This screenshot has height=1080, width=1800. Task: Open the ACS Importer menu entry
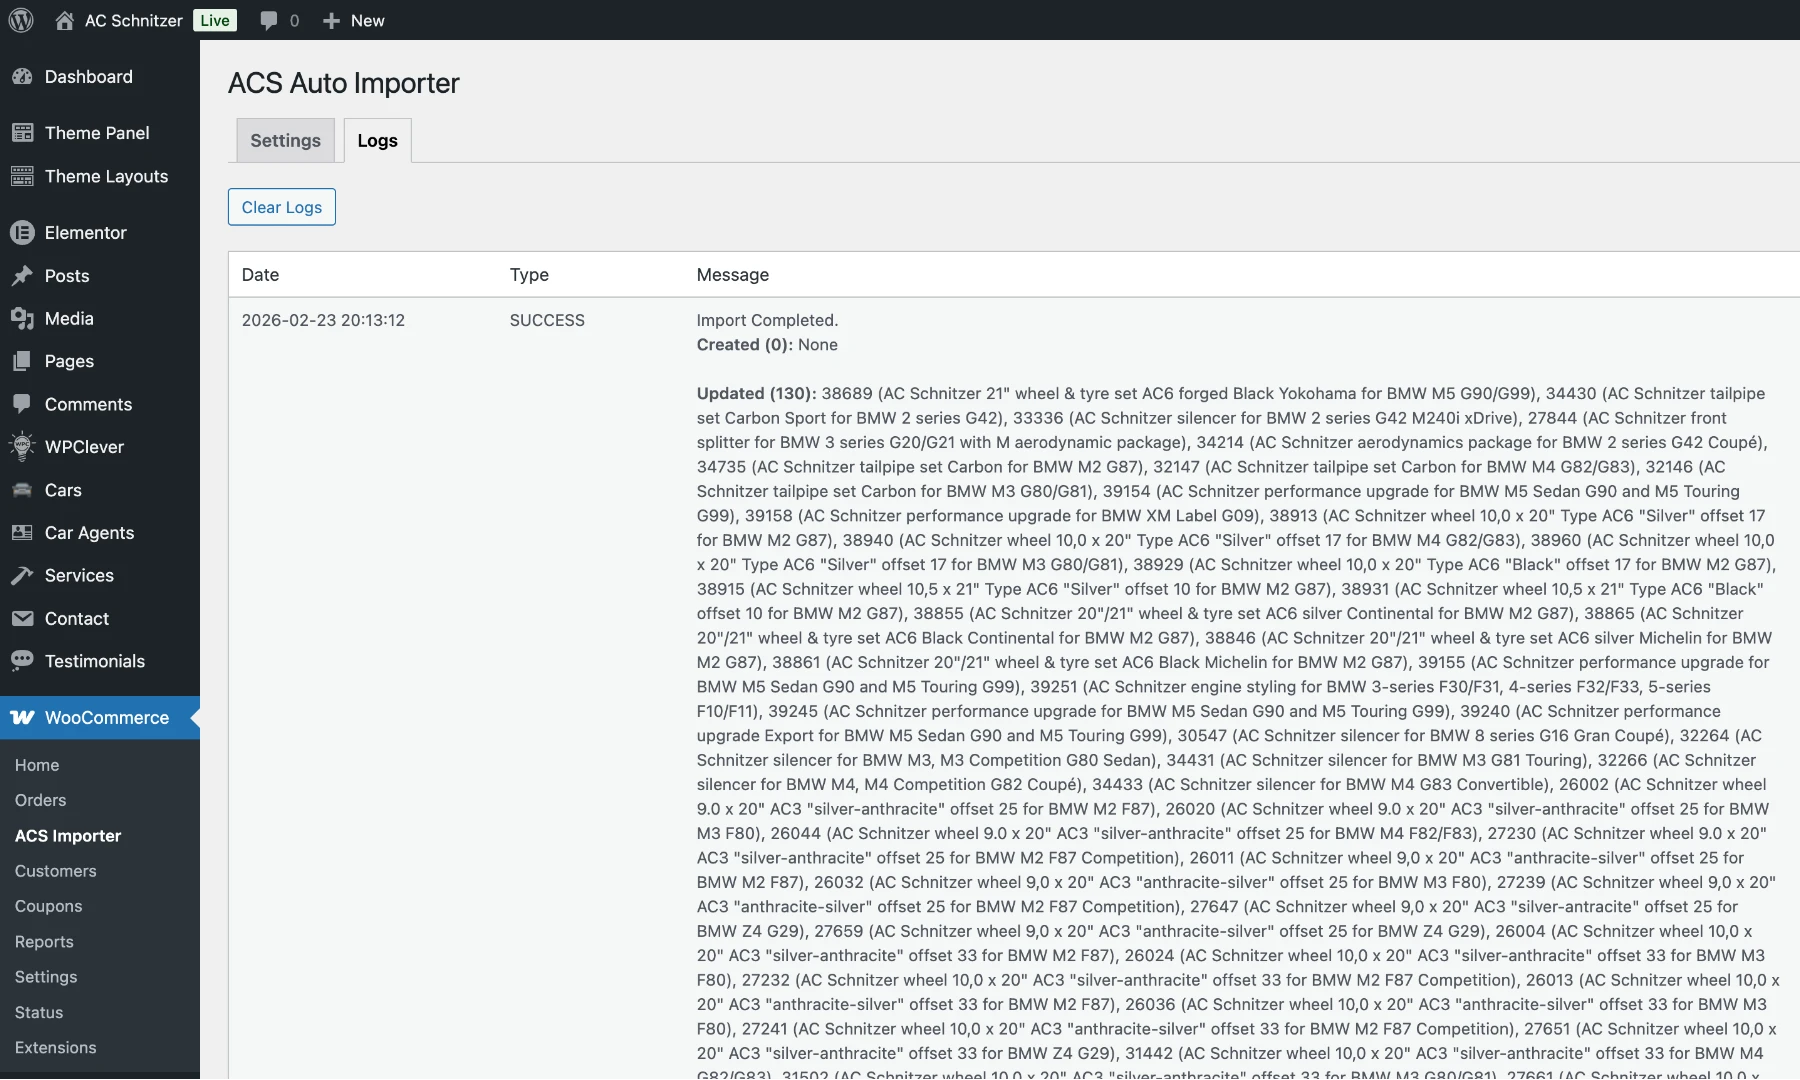pyautogui.click(x=67, y=836)
